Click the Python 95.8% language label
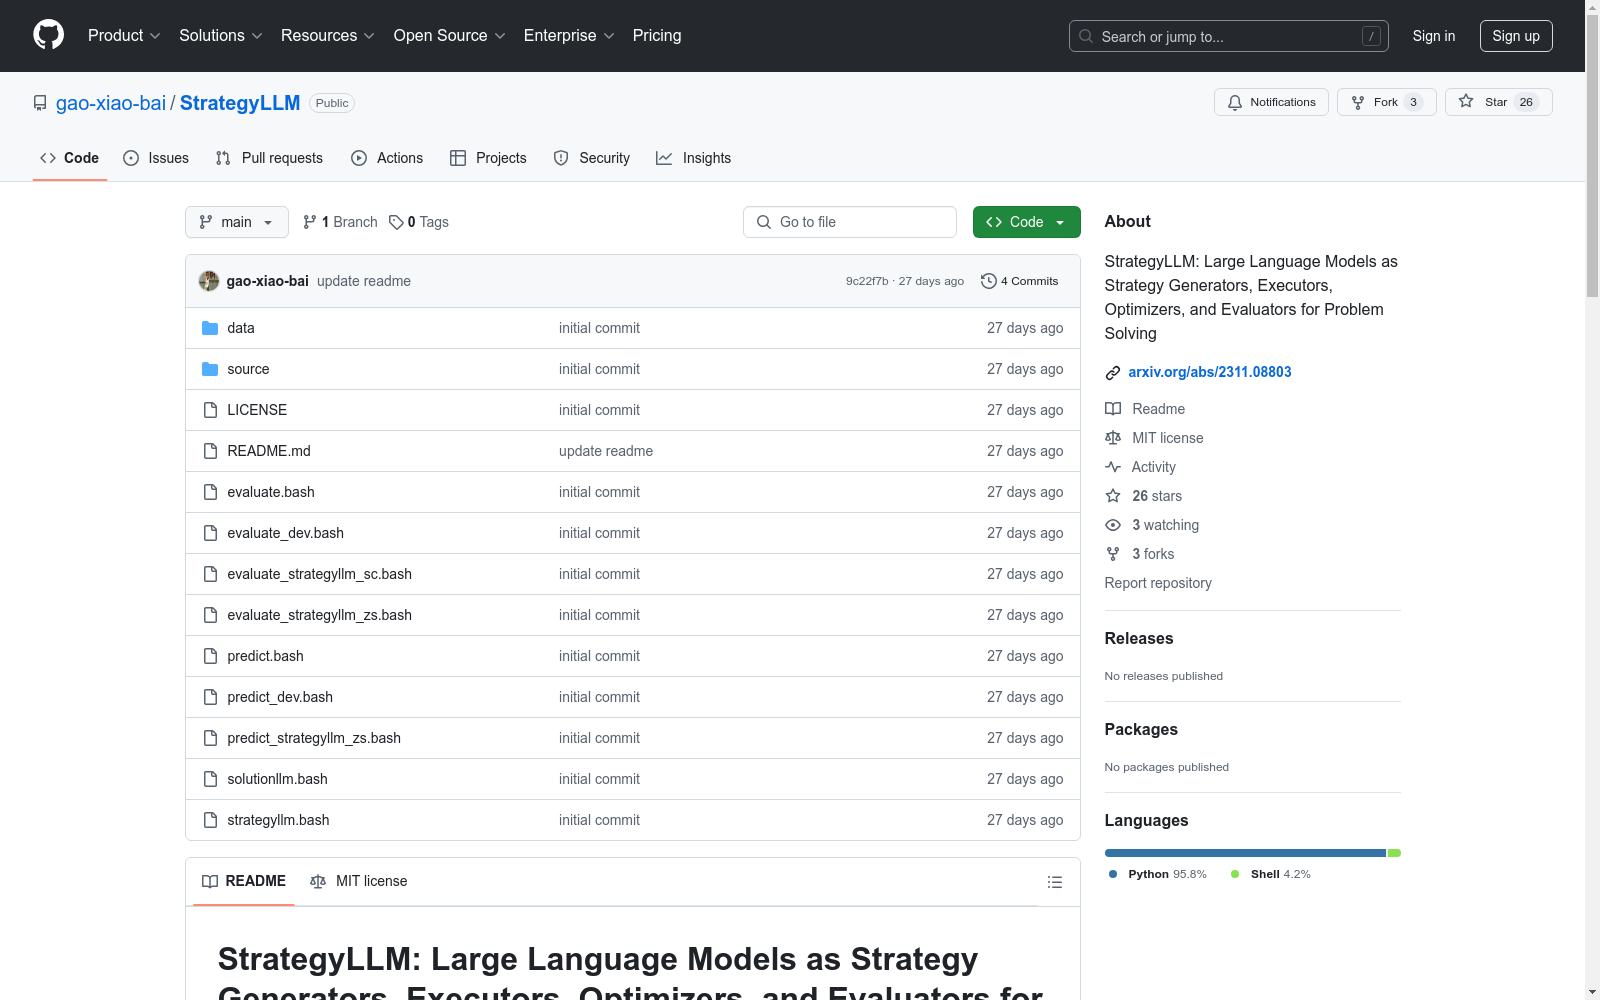The image size is (1600, 1000). click(1158, 874)
